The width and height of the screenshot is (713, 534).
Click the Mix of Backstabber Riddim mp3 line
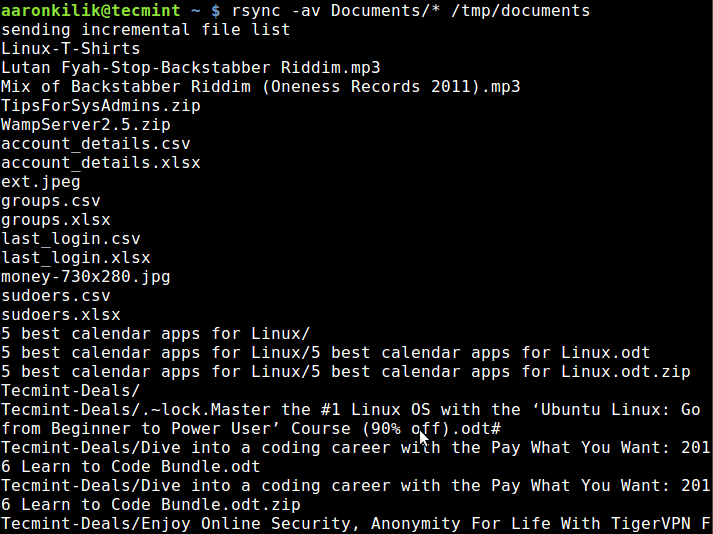pyautogui.click(x=261, y=86)
